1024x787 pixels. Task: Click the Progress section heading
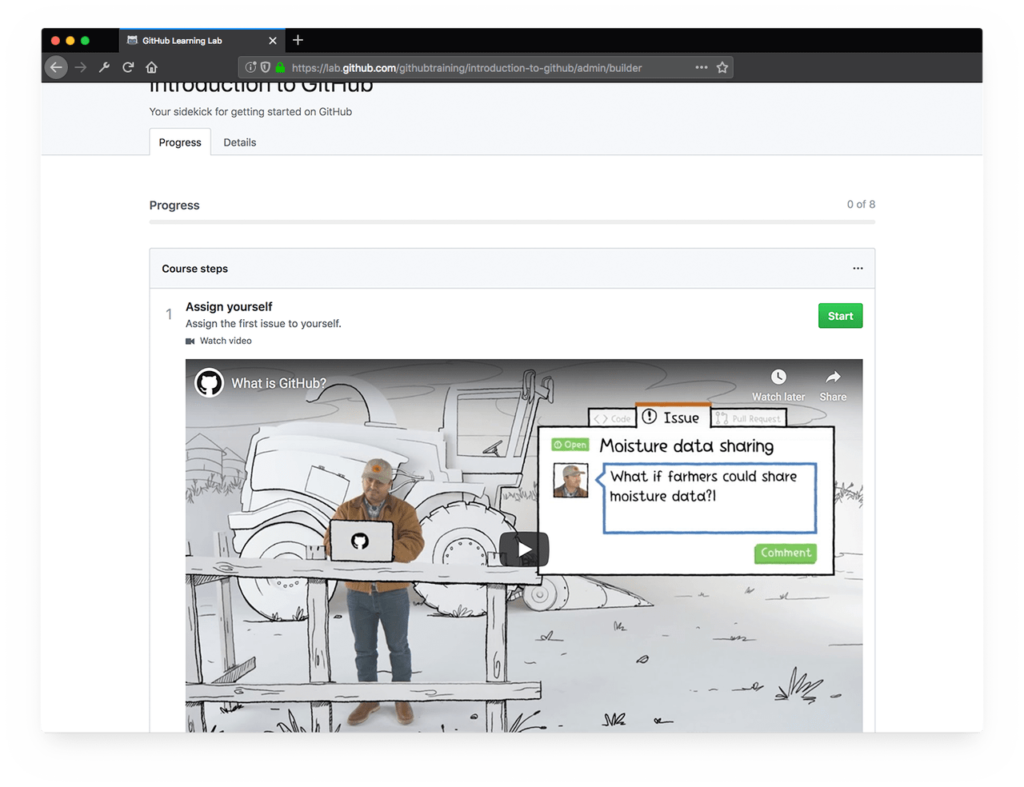click(174, 205)
